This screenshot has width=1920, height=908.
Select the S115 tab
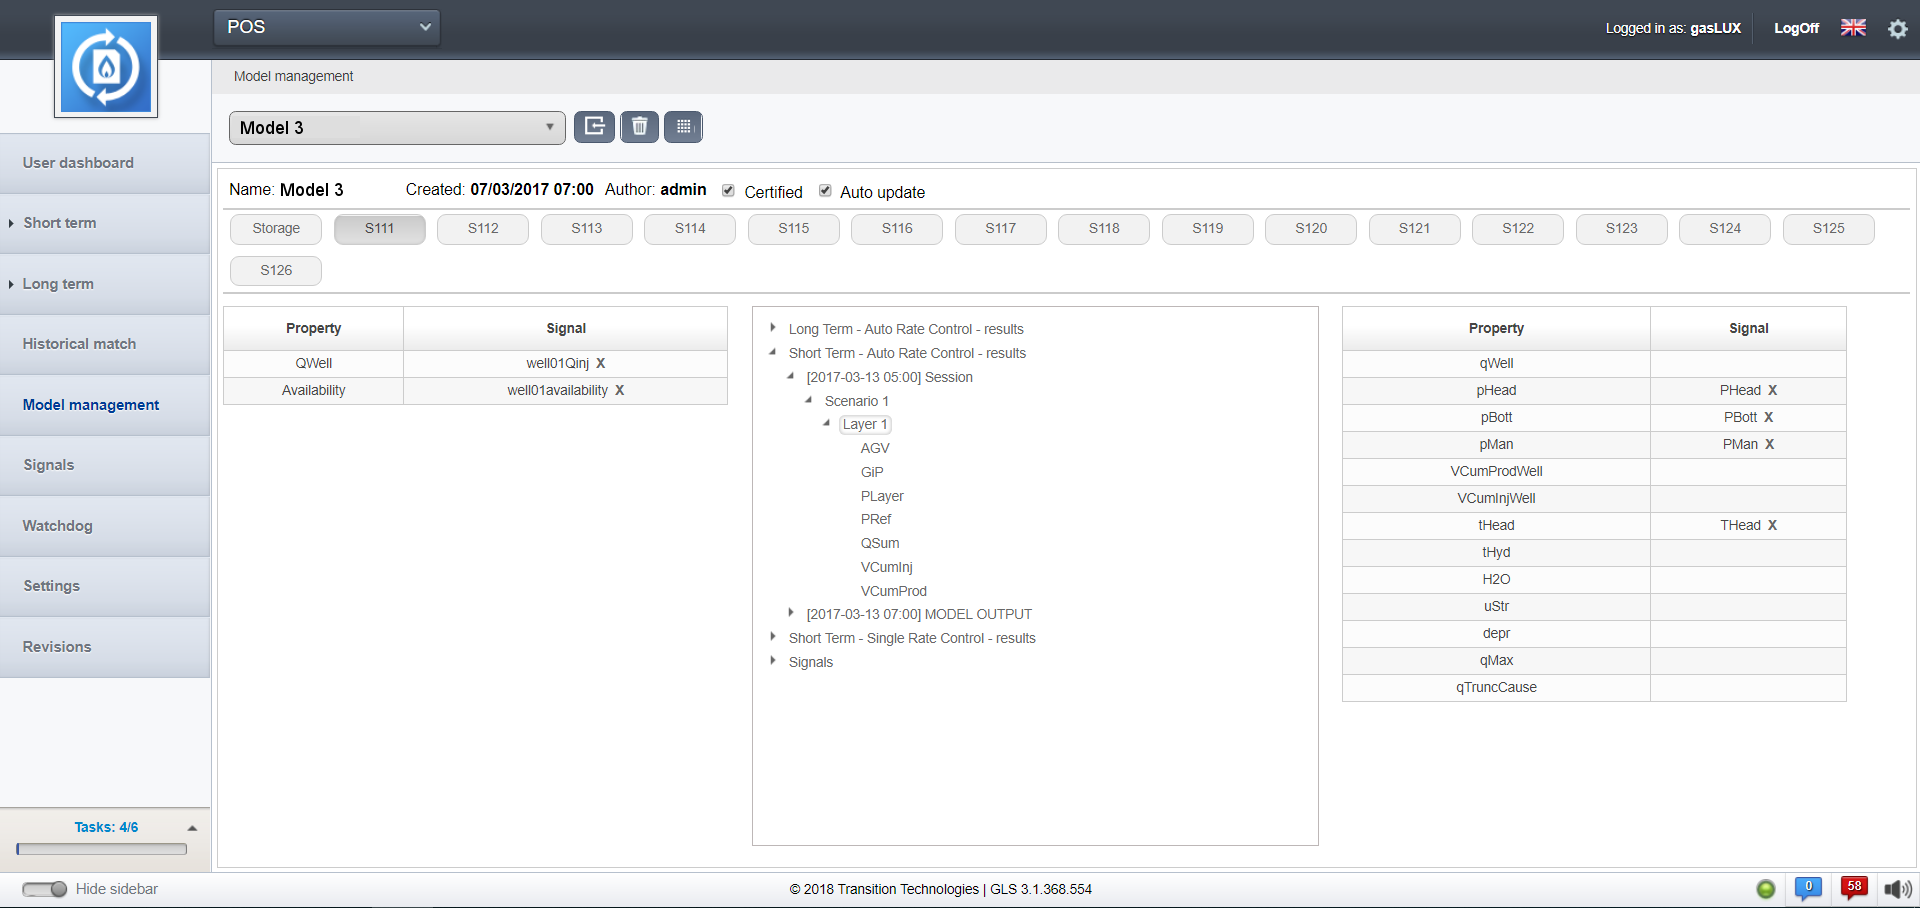point(793,229)
